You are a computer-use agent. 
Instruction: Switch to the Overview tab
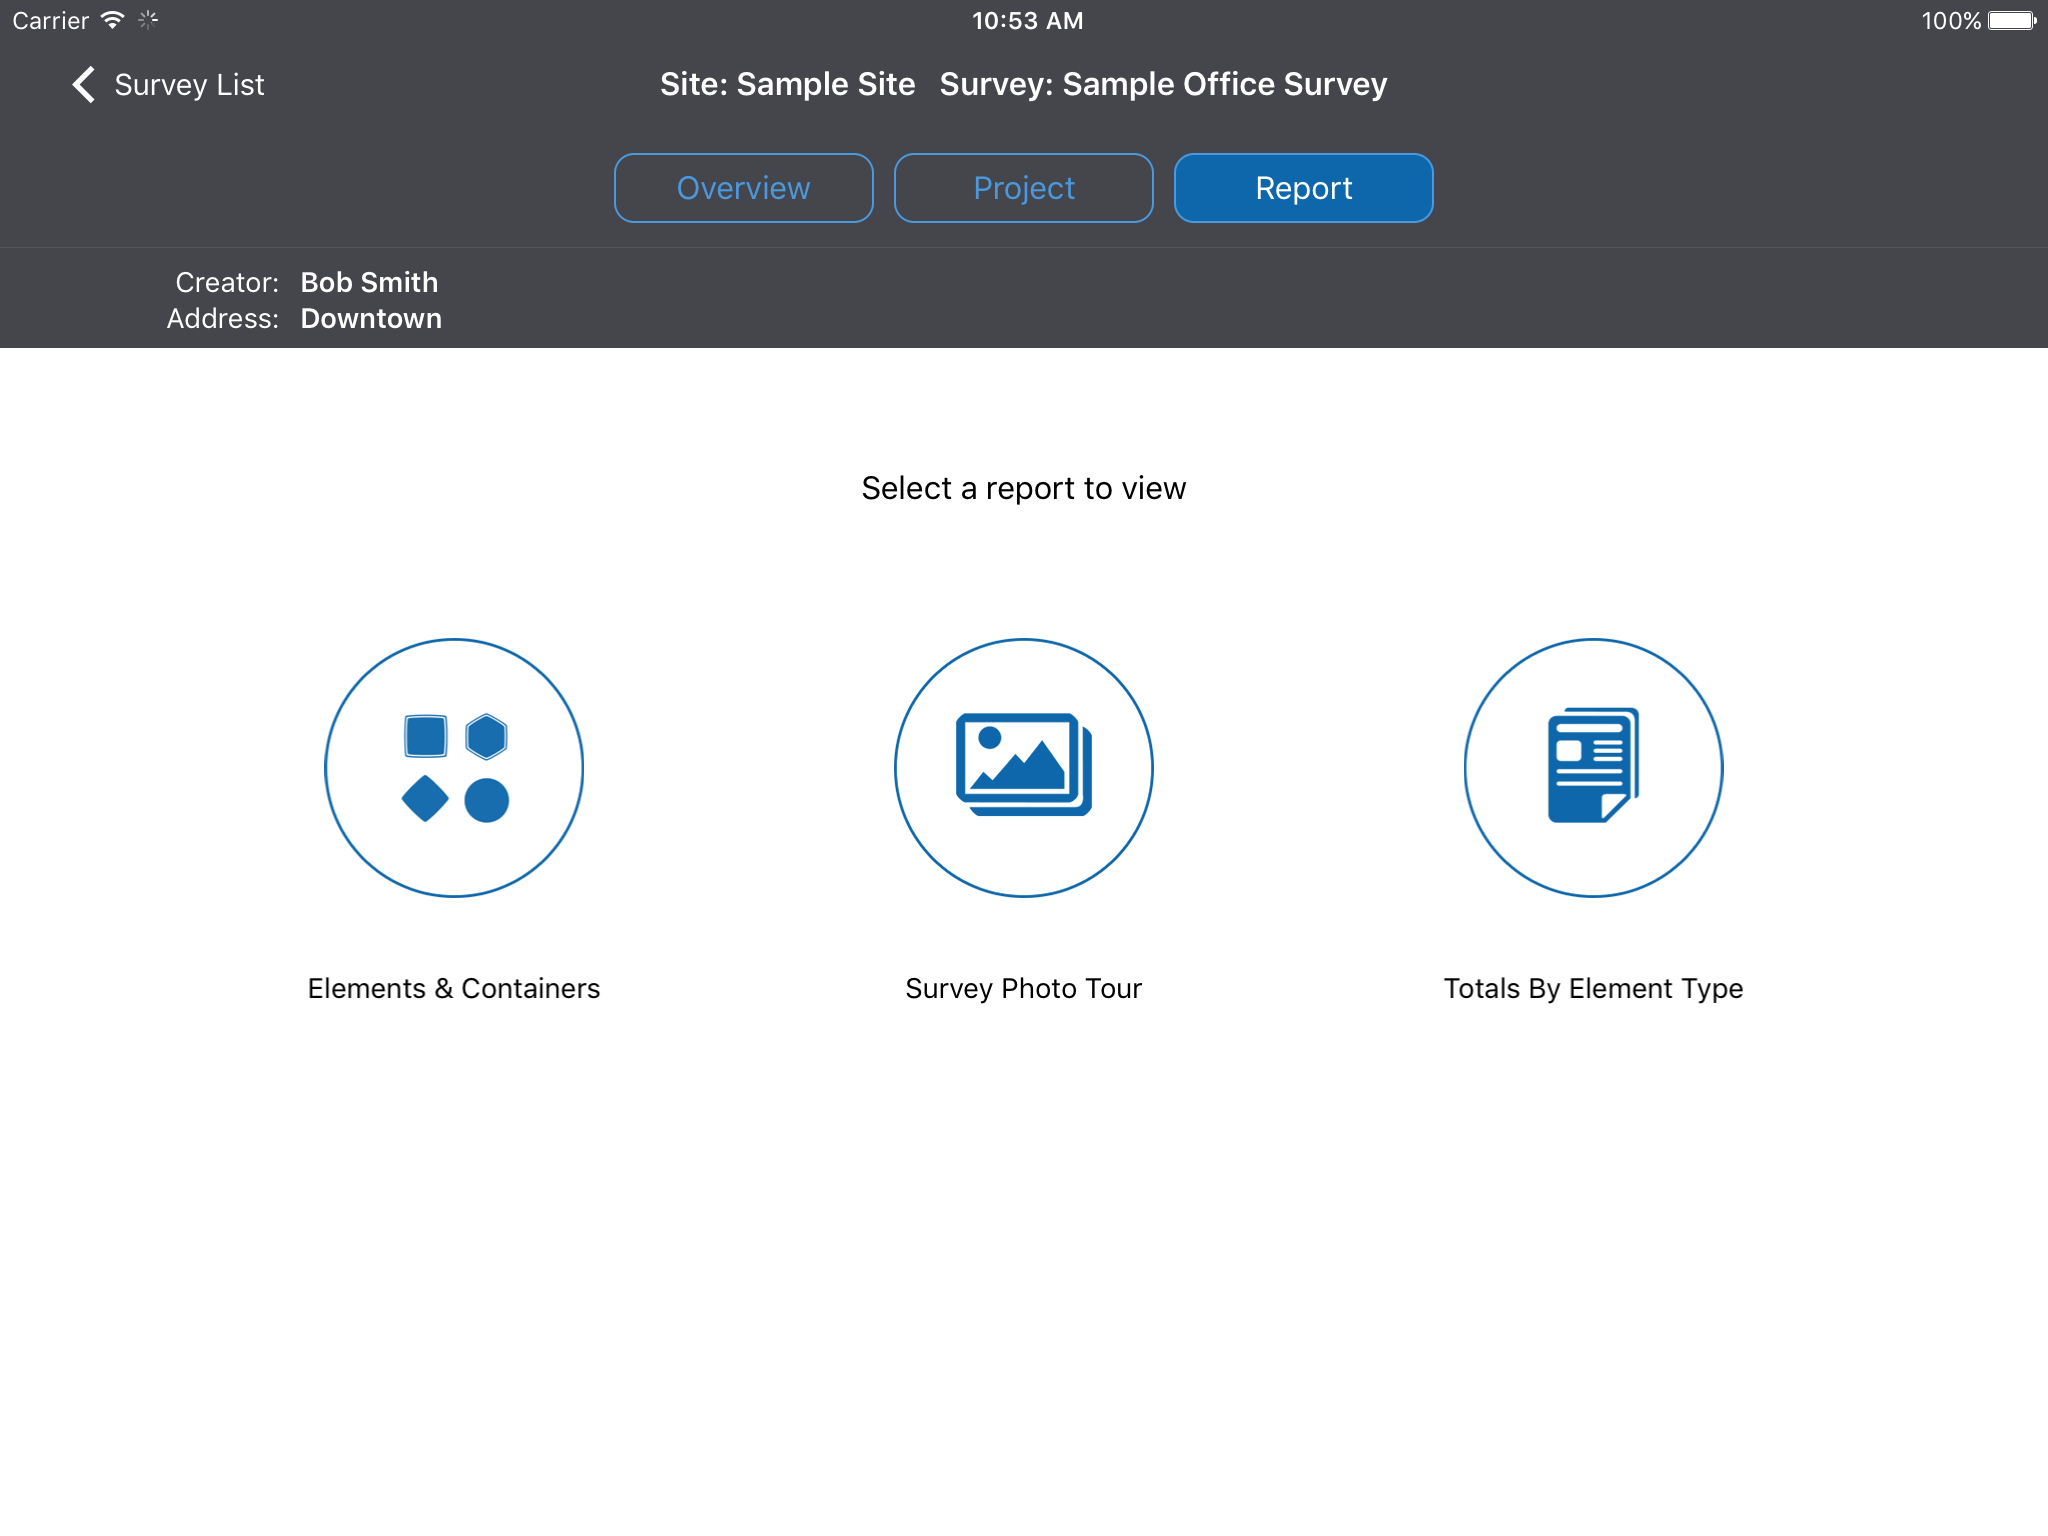[x=743, y=188]
